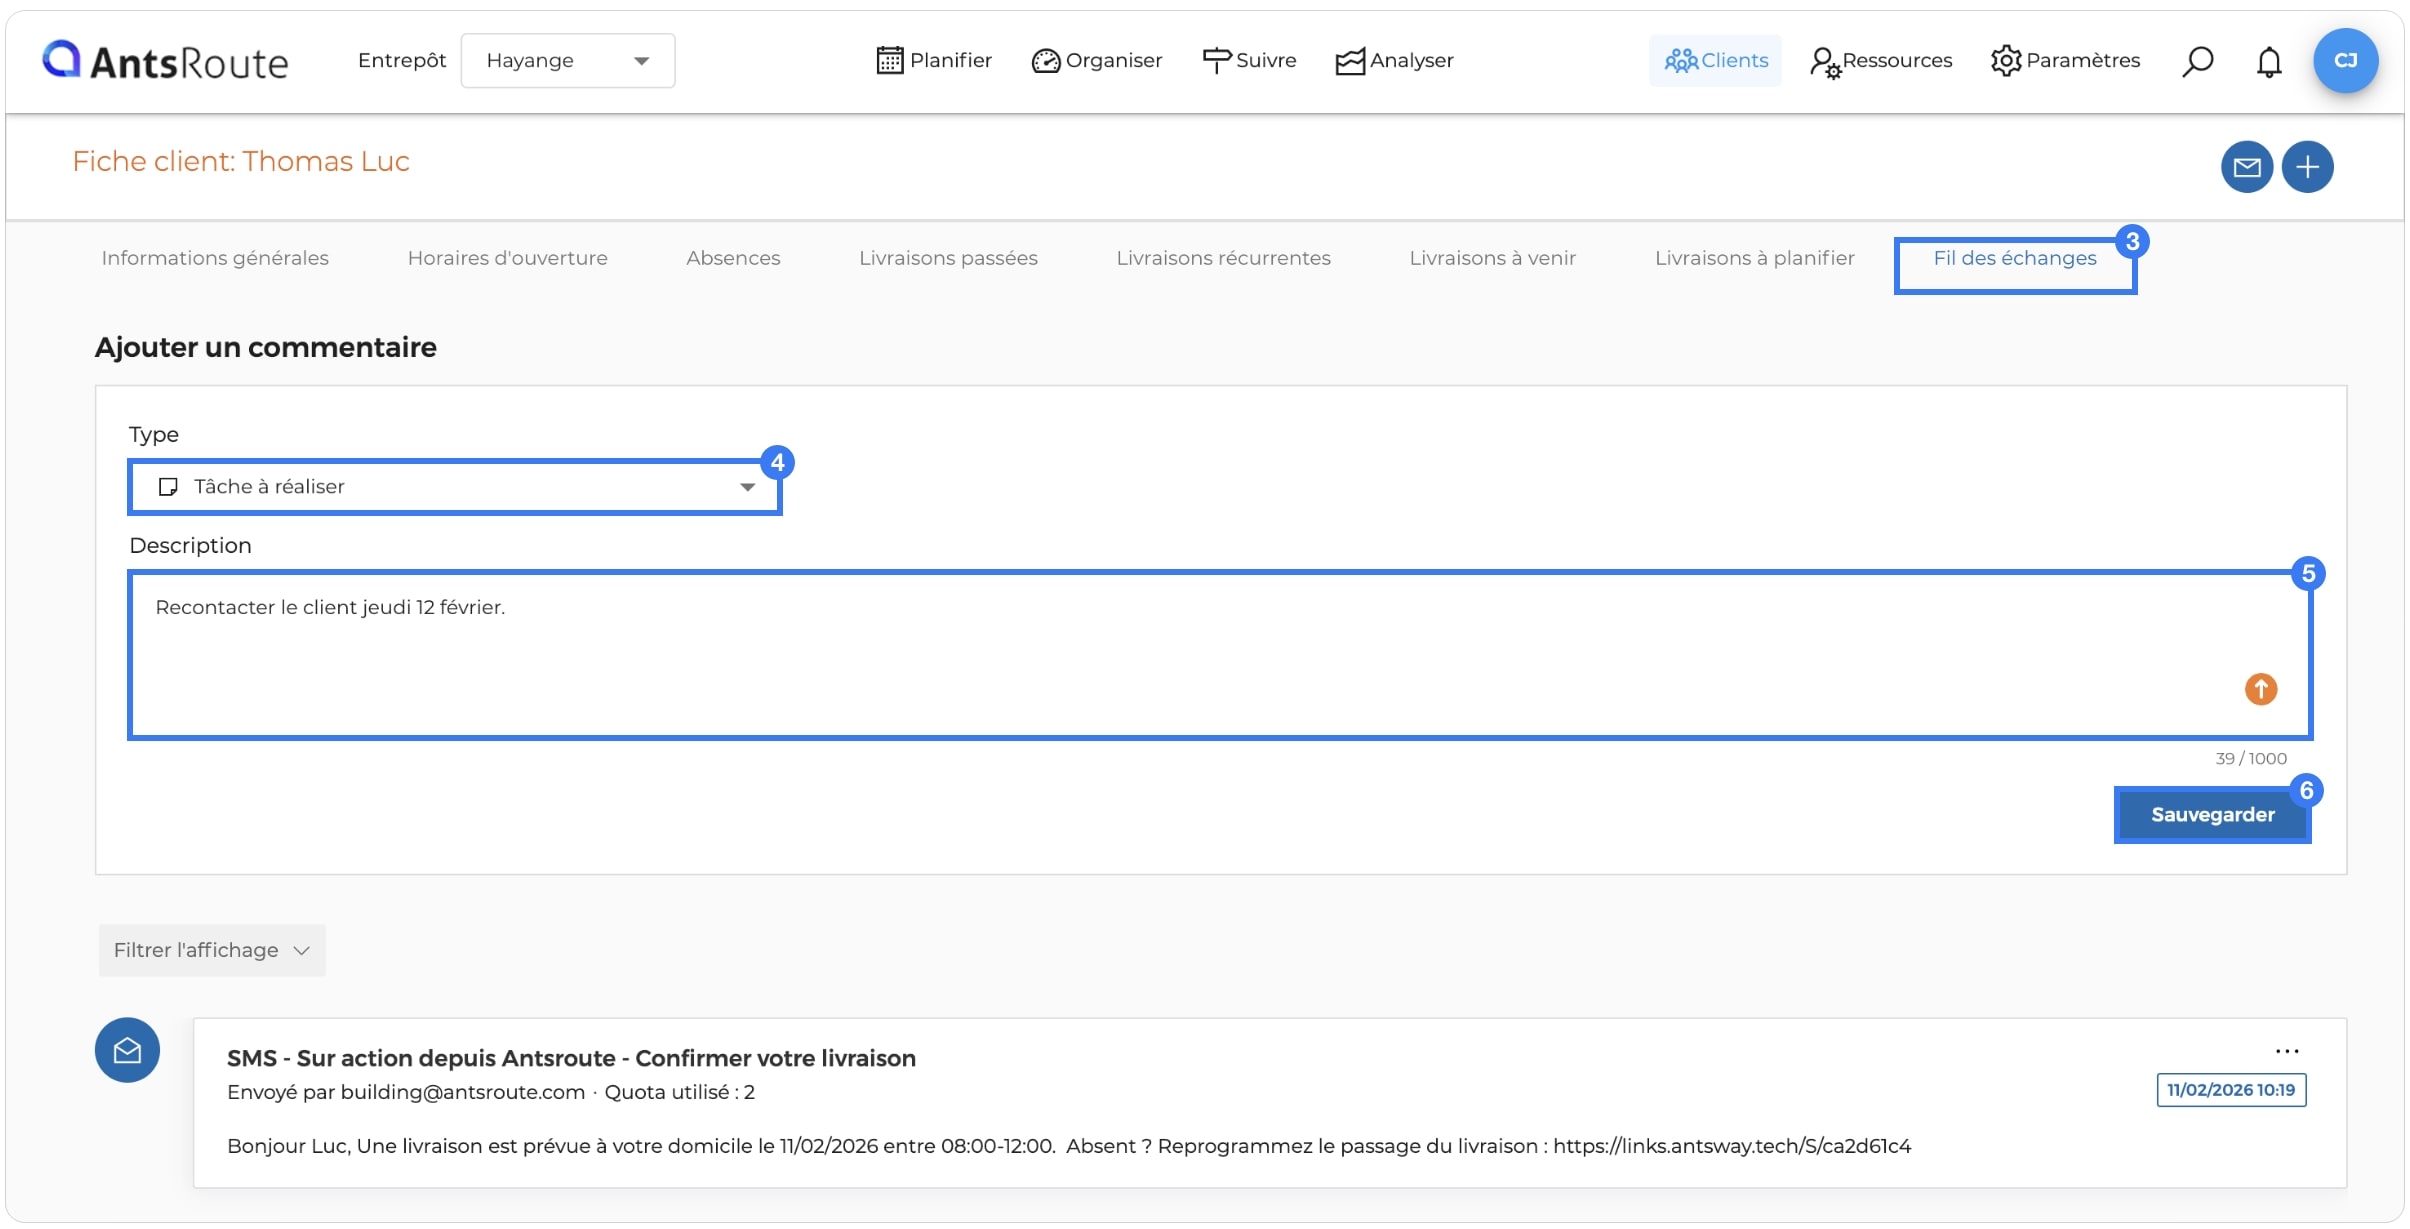Open the CJ user avatar menu

click(2345, 61)
